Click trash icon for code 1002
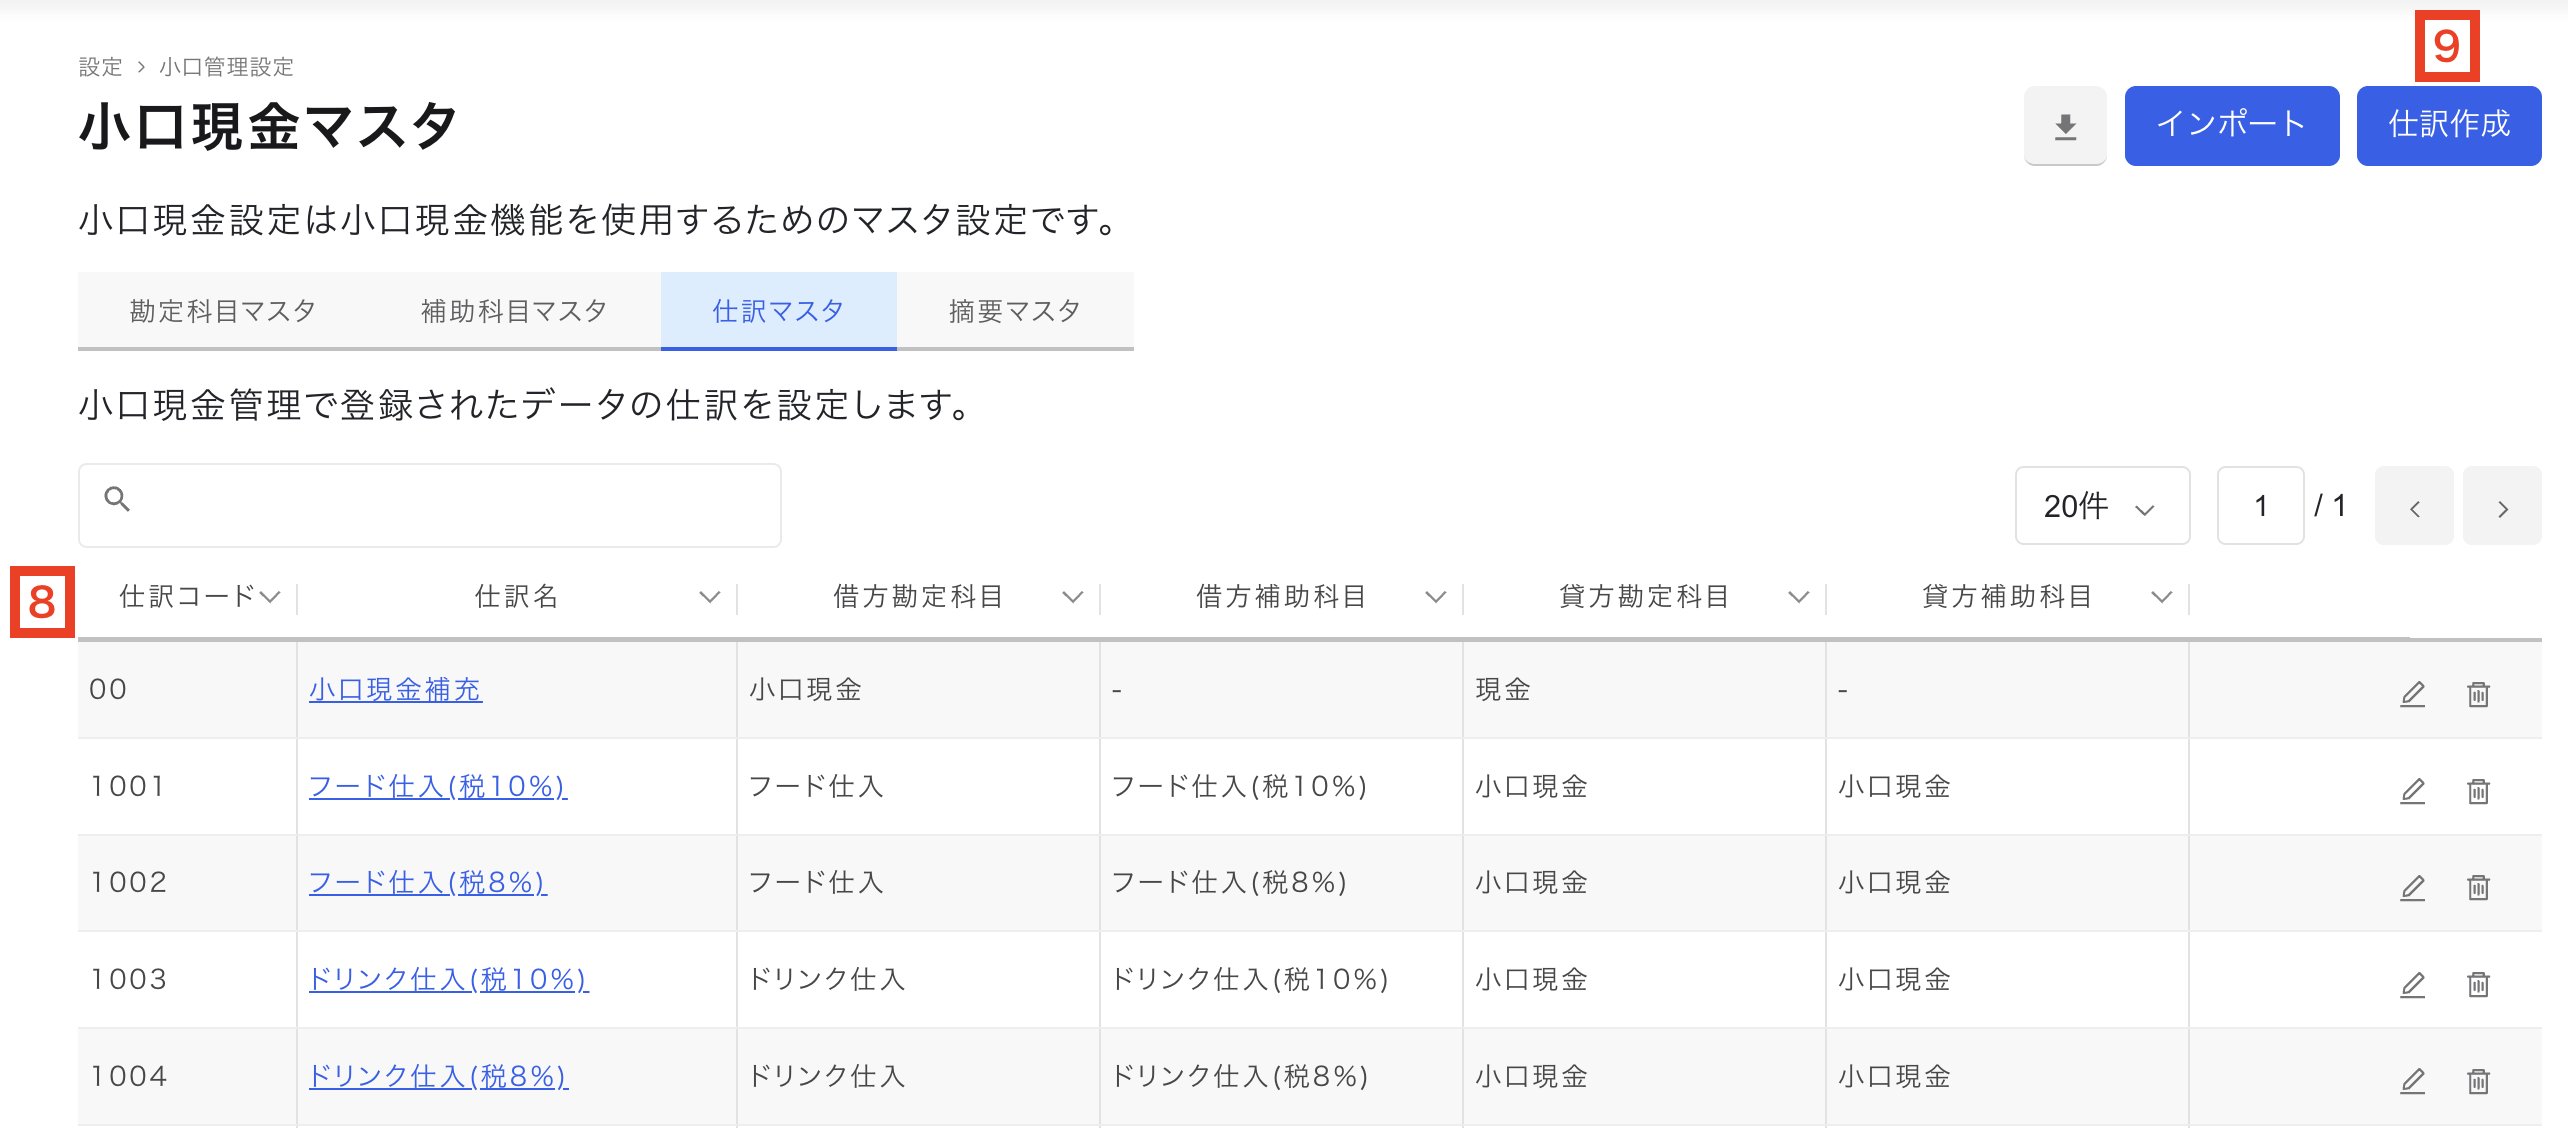 coord(2478,886)
